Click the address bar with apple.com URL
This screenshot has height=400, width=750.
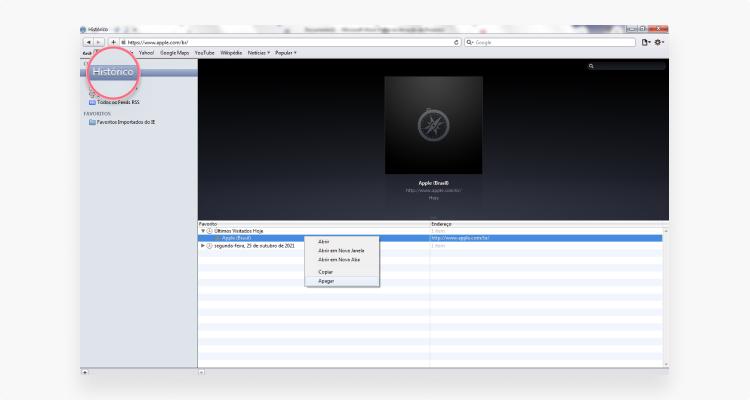(290, 43)
